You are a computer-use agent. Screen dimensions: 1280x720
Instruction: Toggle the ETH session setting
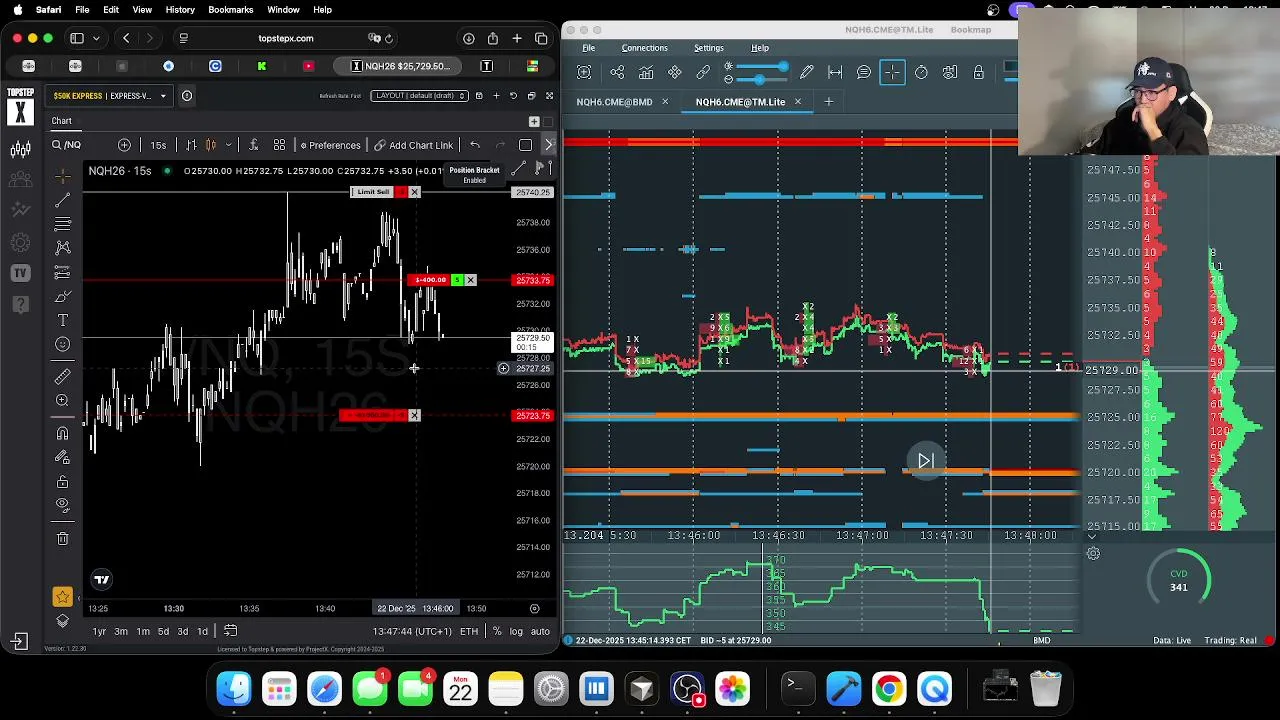469,631
